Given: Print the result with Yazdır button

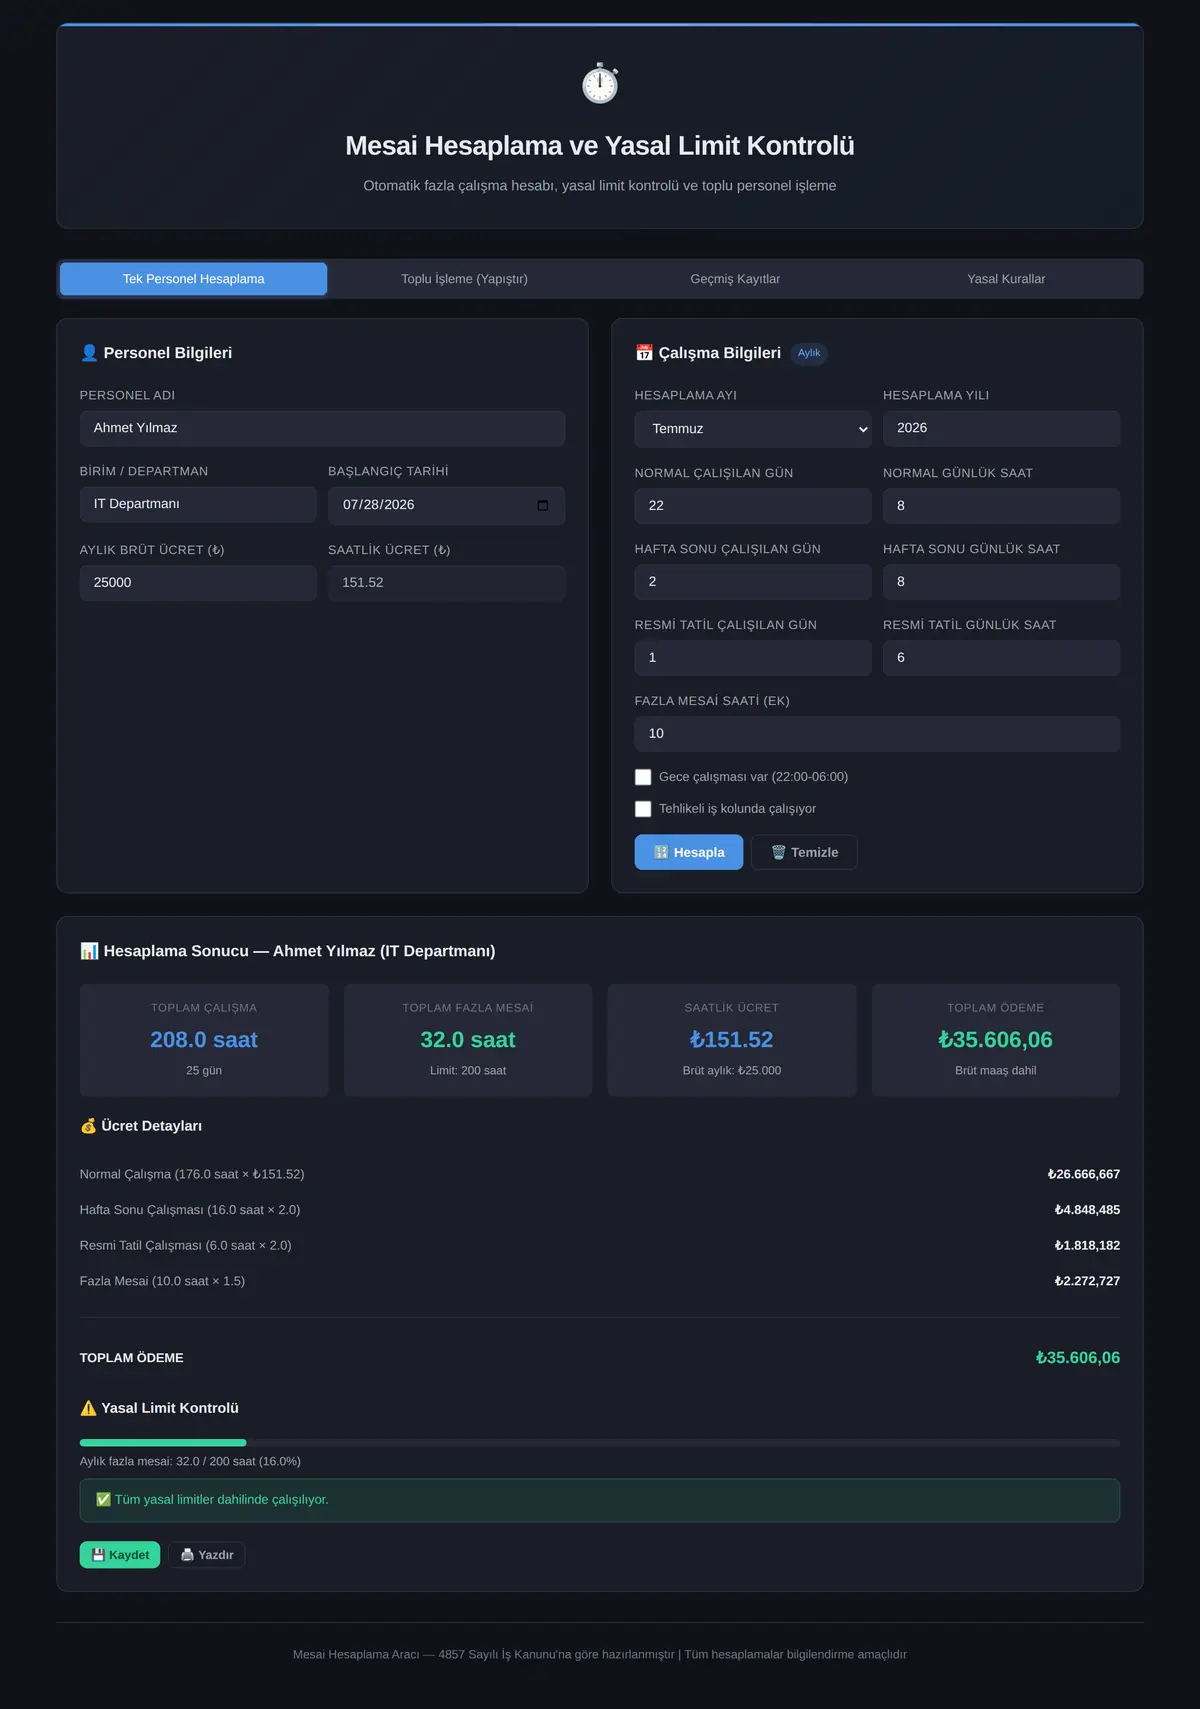Looking at the screenshot, I should 207,1555.
